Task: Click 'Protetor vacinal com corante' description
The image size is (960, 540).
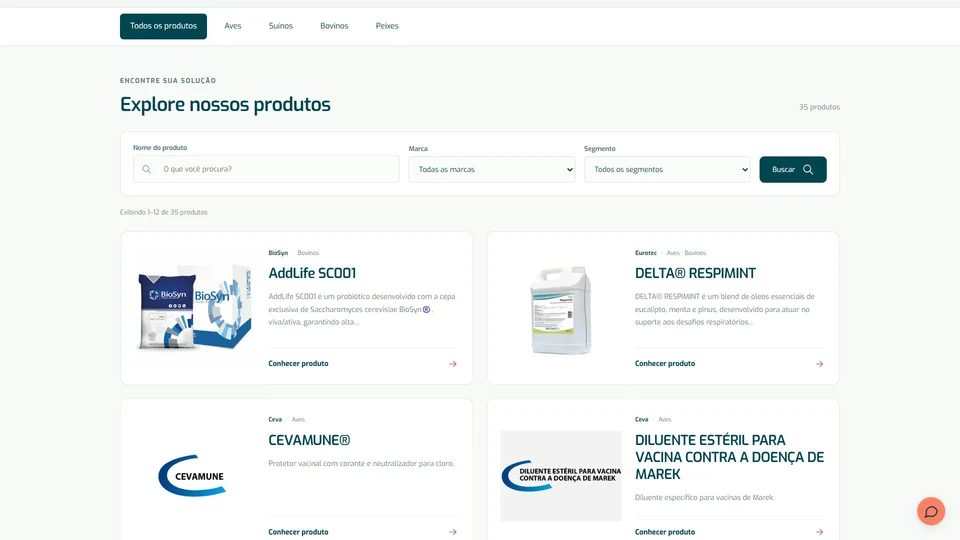Action: tap(361, 463)
